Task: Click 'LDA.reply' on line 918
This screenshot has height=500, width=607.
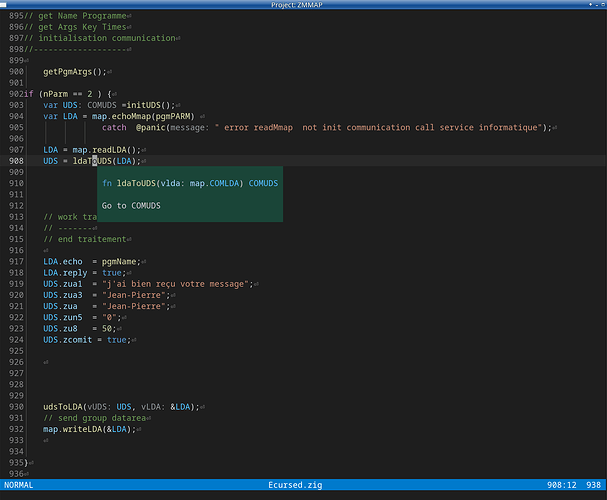Action: (65, 273)
